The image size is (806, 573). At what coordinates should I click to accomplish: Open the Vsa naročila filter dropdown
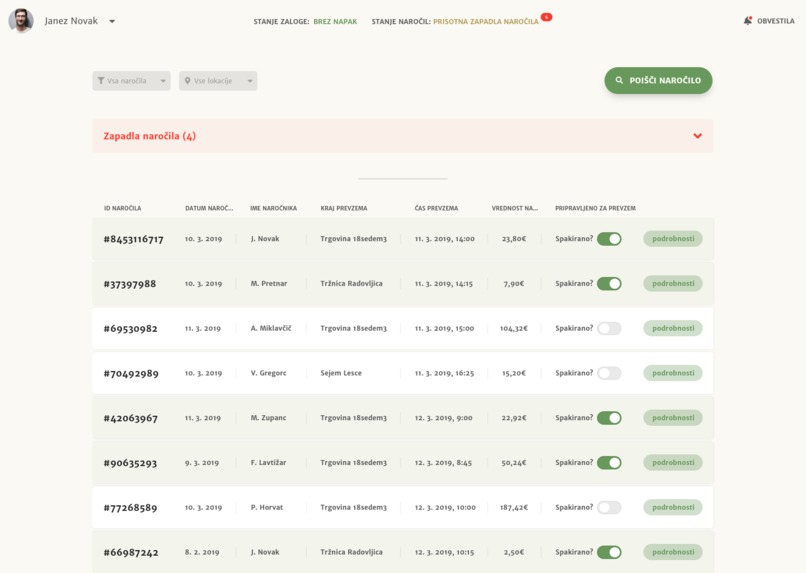coord(132,81)
